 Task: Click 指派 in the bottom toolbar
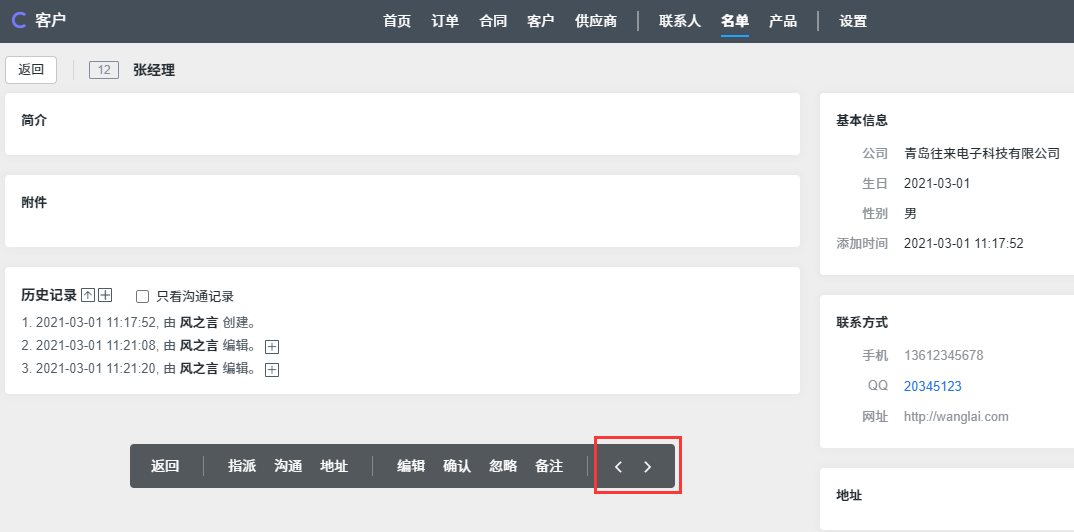pyautogui.click(x=242, y=466)
